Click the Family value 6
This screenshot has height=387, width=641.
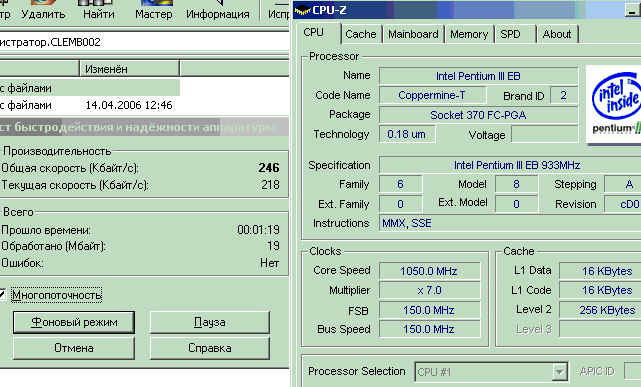(x=400, y=184)
